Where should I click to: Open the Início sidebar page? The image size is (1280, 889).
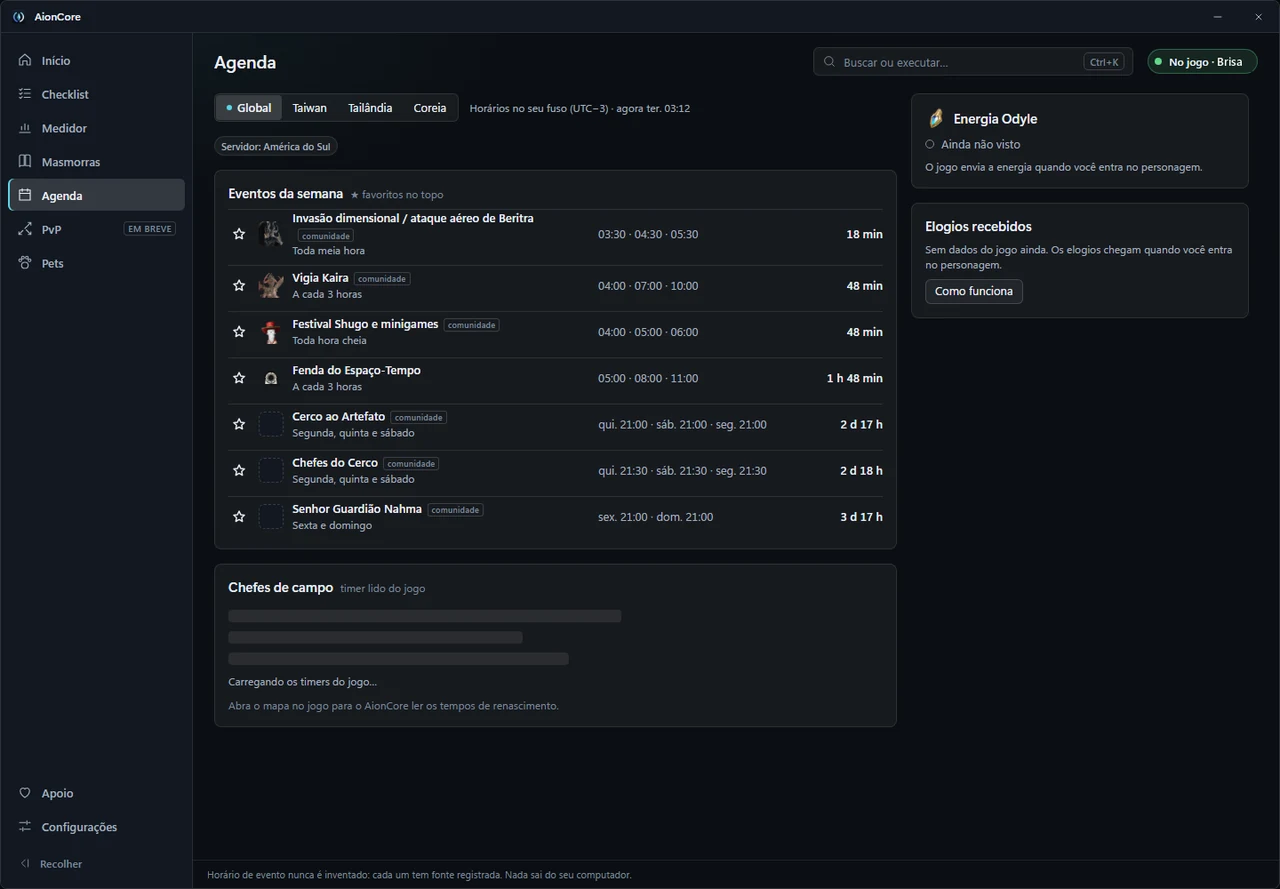pyautogui.click(x=96, y=61)
